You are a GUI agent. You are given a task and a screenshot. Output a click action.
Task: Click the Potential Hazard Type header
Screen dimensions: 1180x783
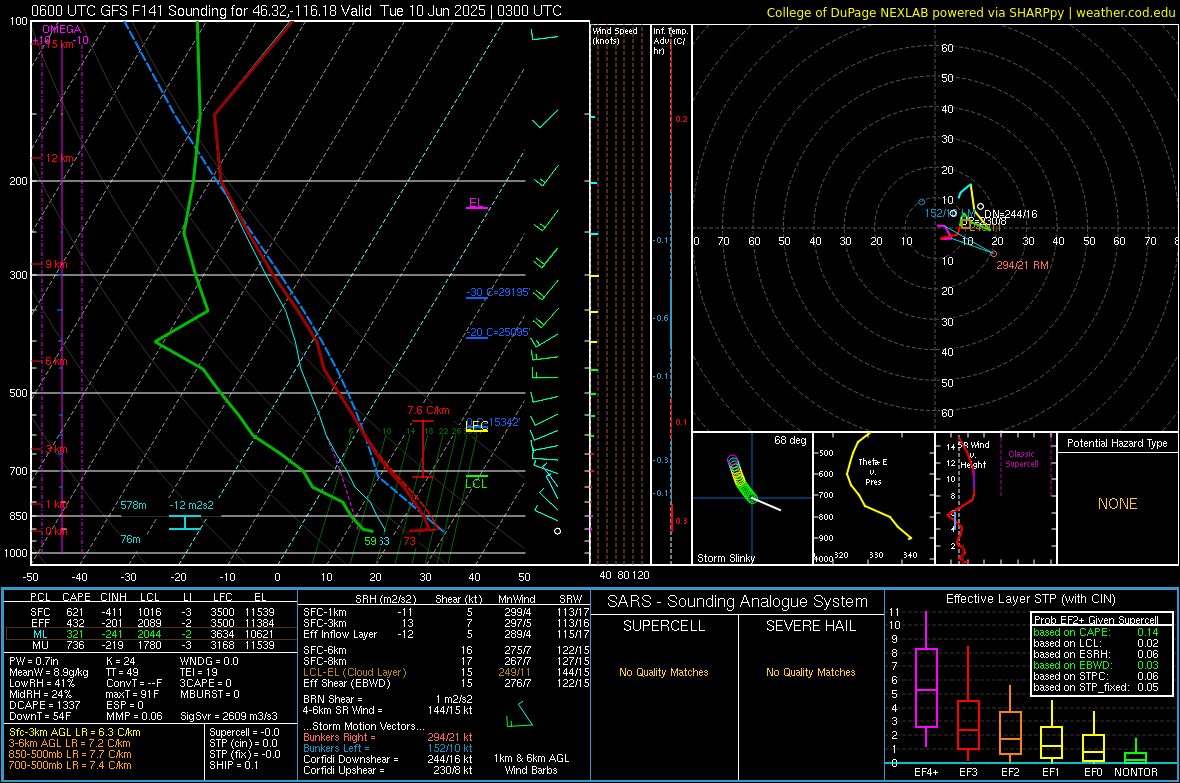1117,443
